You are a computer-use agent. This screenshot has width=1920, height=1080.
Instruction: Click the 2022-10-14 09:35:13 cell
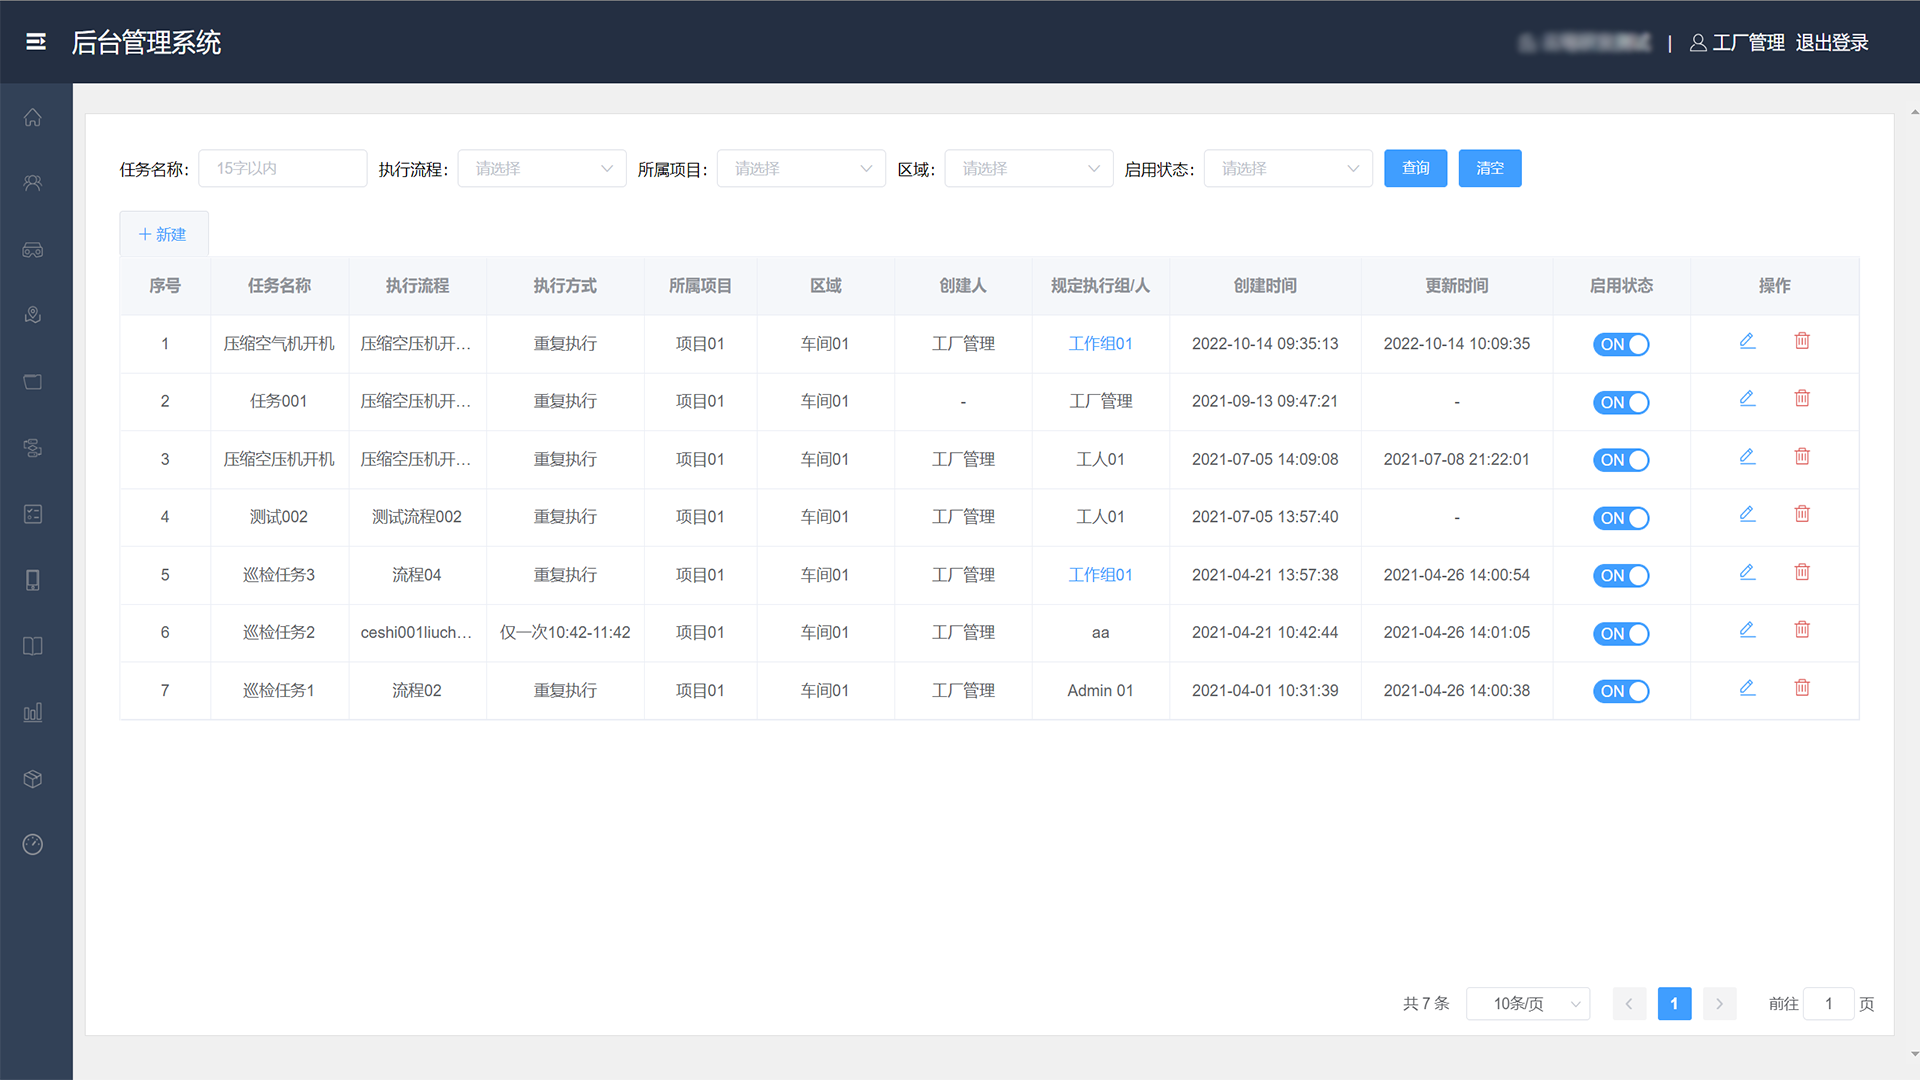click(1265, 343)
